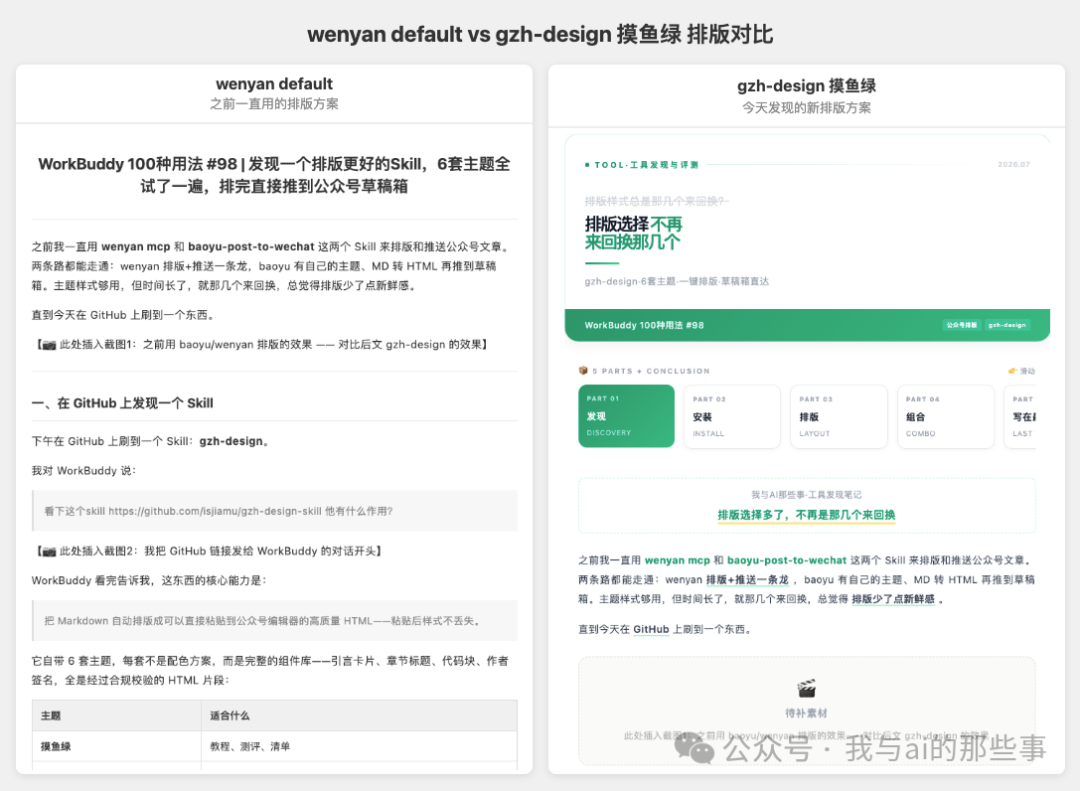Image resolution: width=1080 pixels, height=791 pixels.
Task: Click the 公众号排版 tag in green bar
Action: (x=961, y=325)
